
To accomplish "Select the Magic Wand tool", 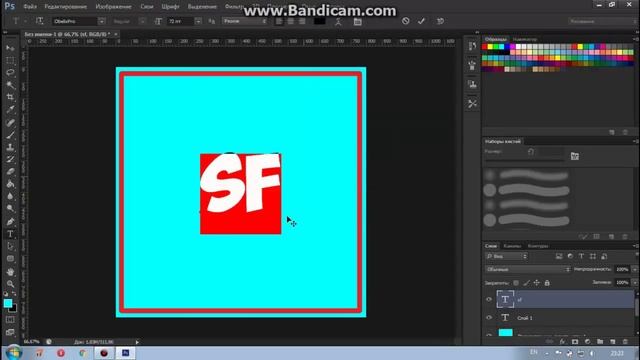I will tap(10, 85).
